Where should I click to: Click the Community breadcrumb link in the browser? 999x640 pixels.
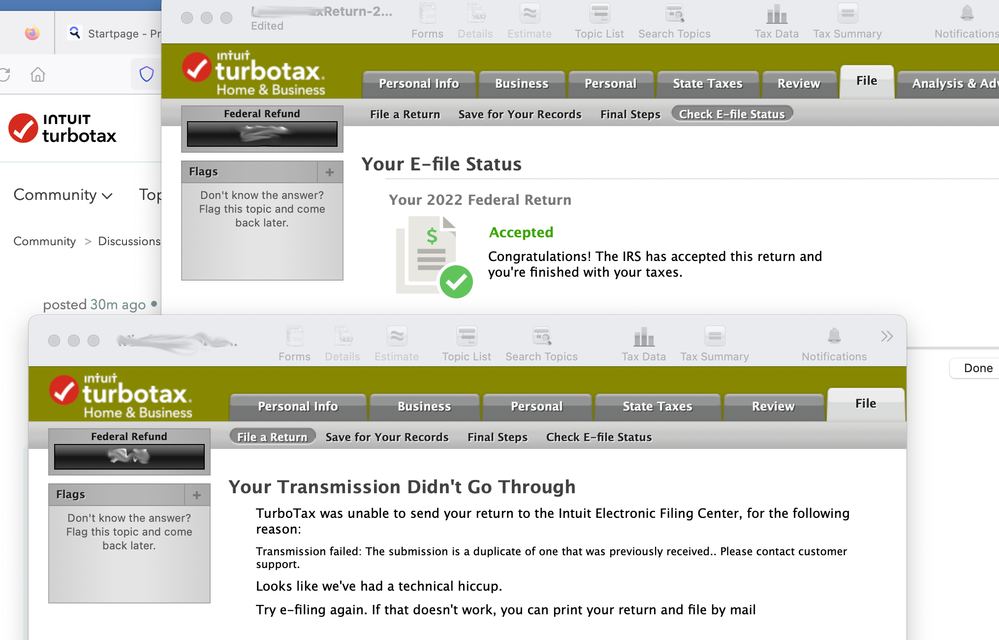(45, 241)
